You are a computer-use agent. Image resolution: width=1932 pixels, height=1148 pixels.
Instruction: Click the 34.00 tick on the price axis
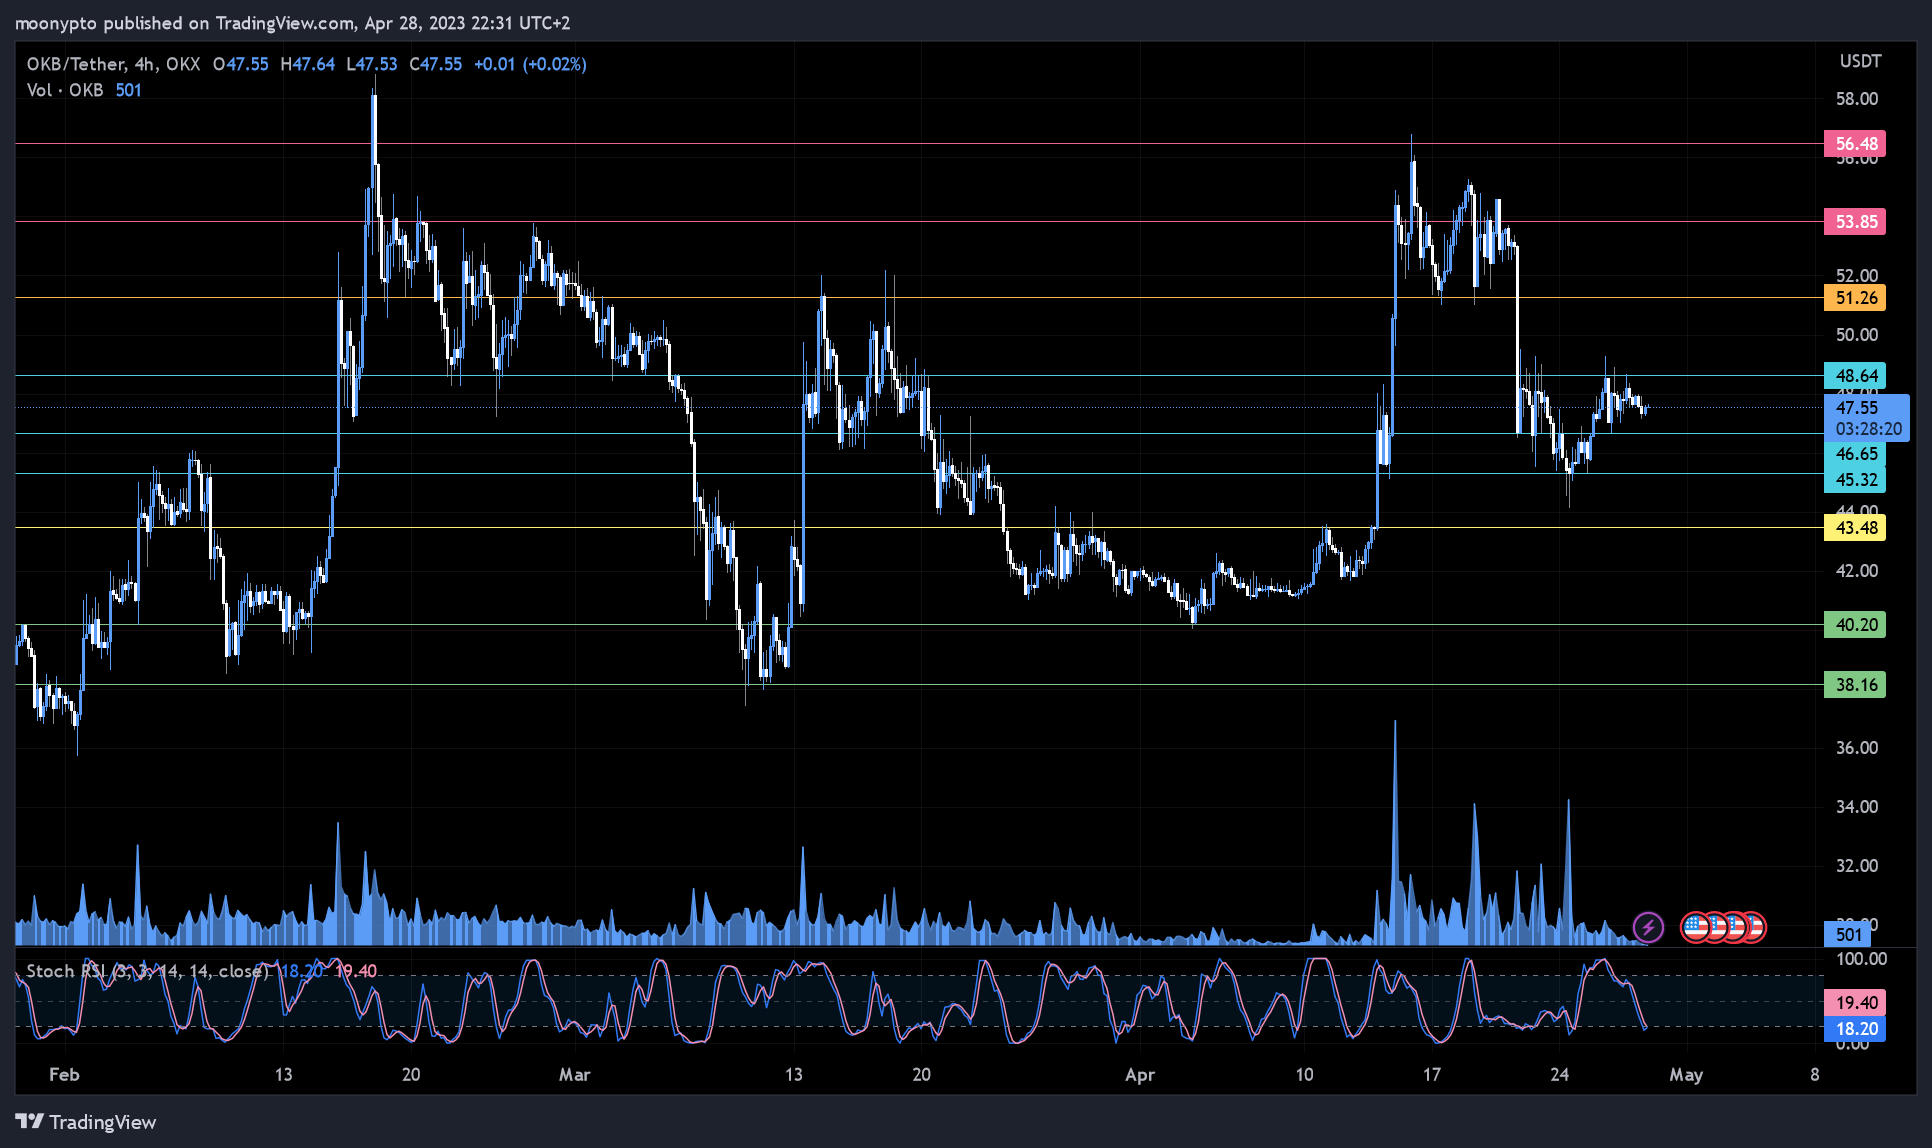[1857, 807]
